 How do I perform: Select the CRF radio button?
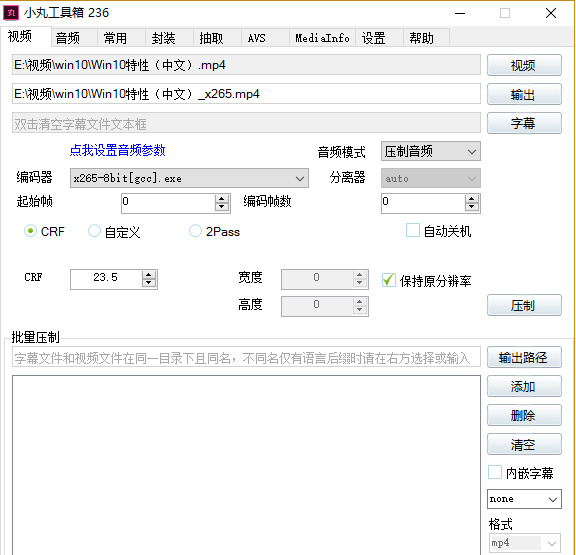30,231
